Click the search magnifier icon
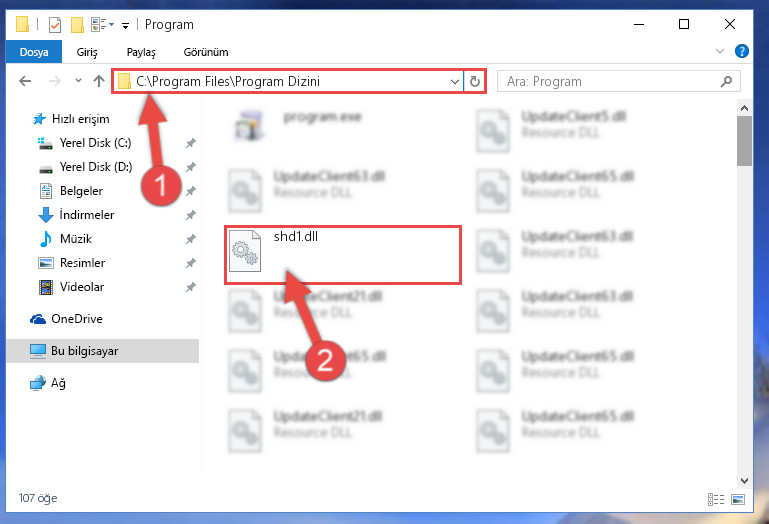 tap(726, 81)
